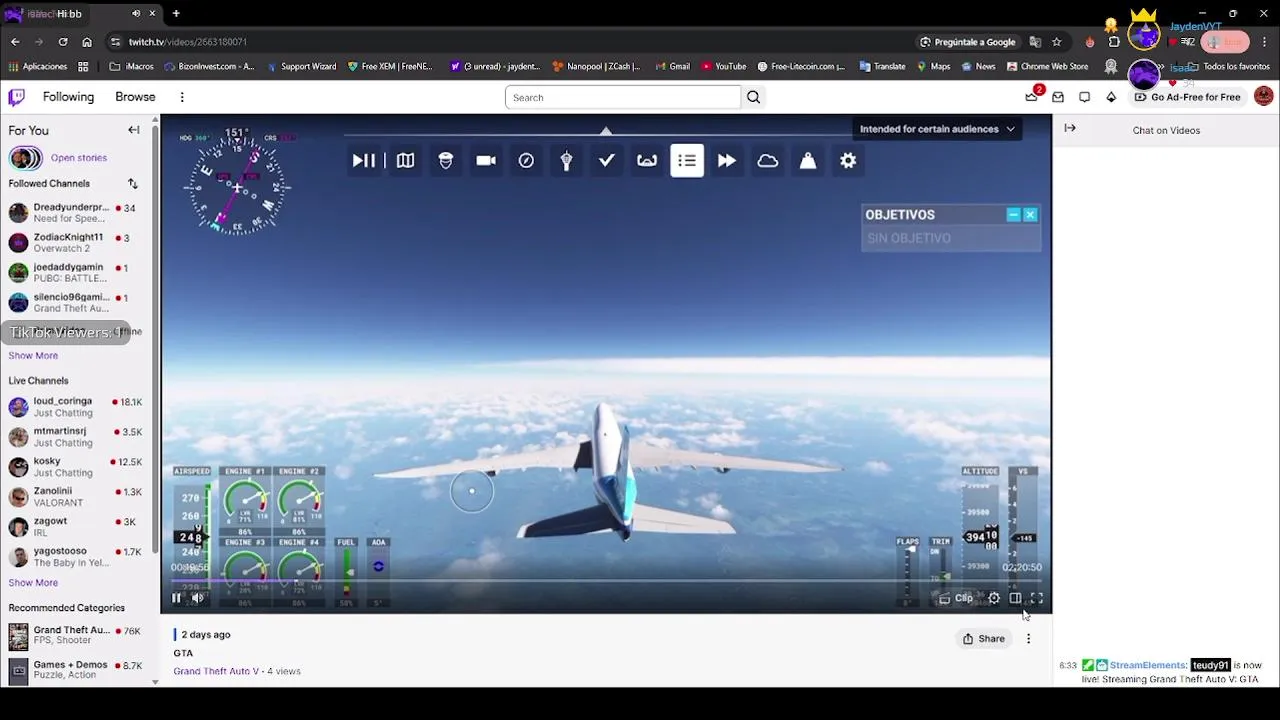The height and width of the screenshot is (720, 1280).
Task: Open video player settings gear
Action: point(994,598)
